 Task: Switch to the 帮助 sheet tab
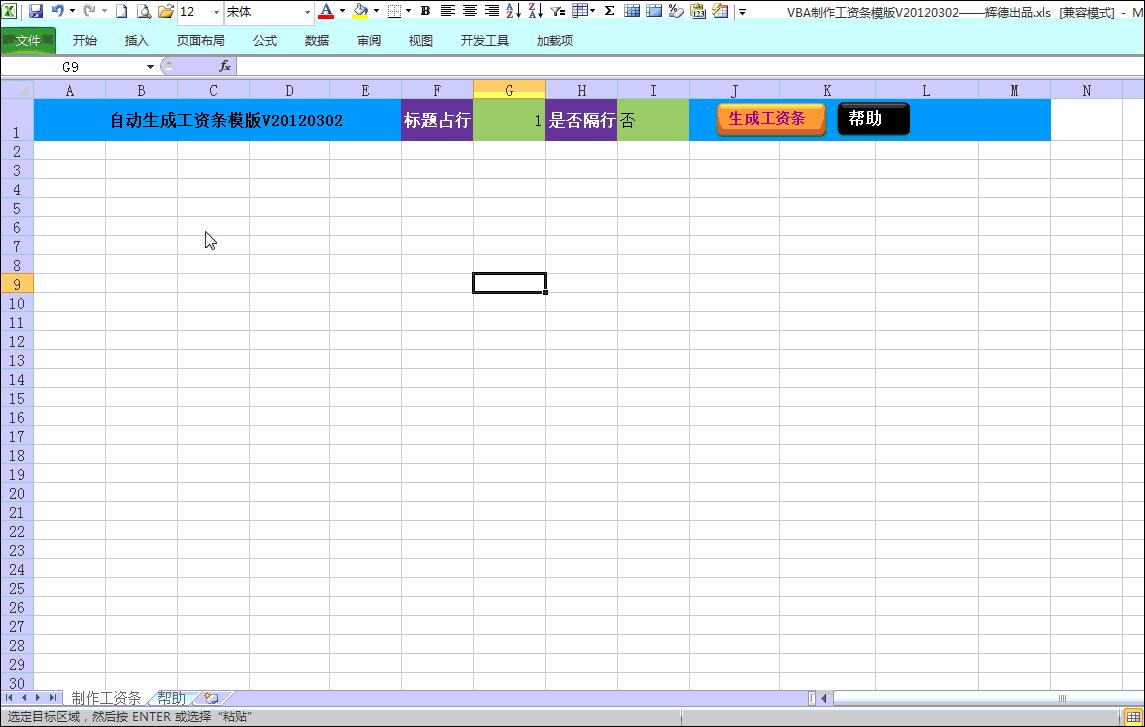point(171,698)
